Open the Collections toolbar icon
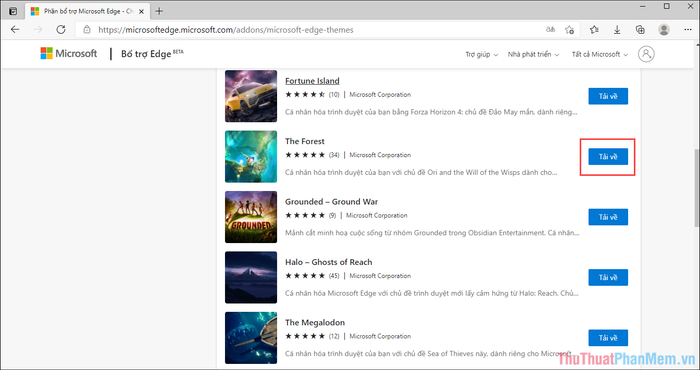700x370 pixels. pos(640,30)
